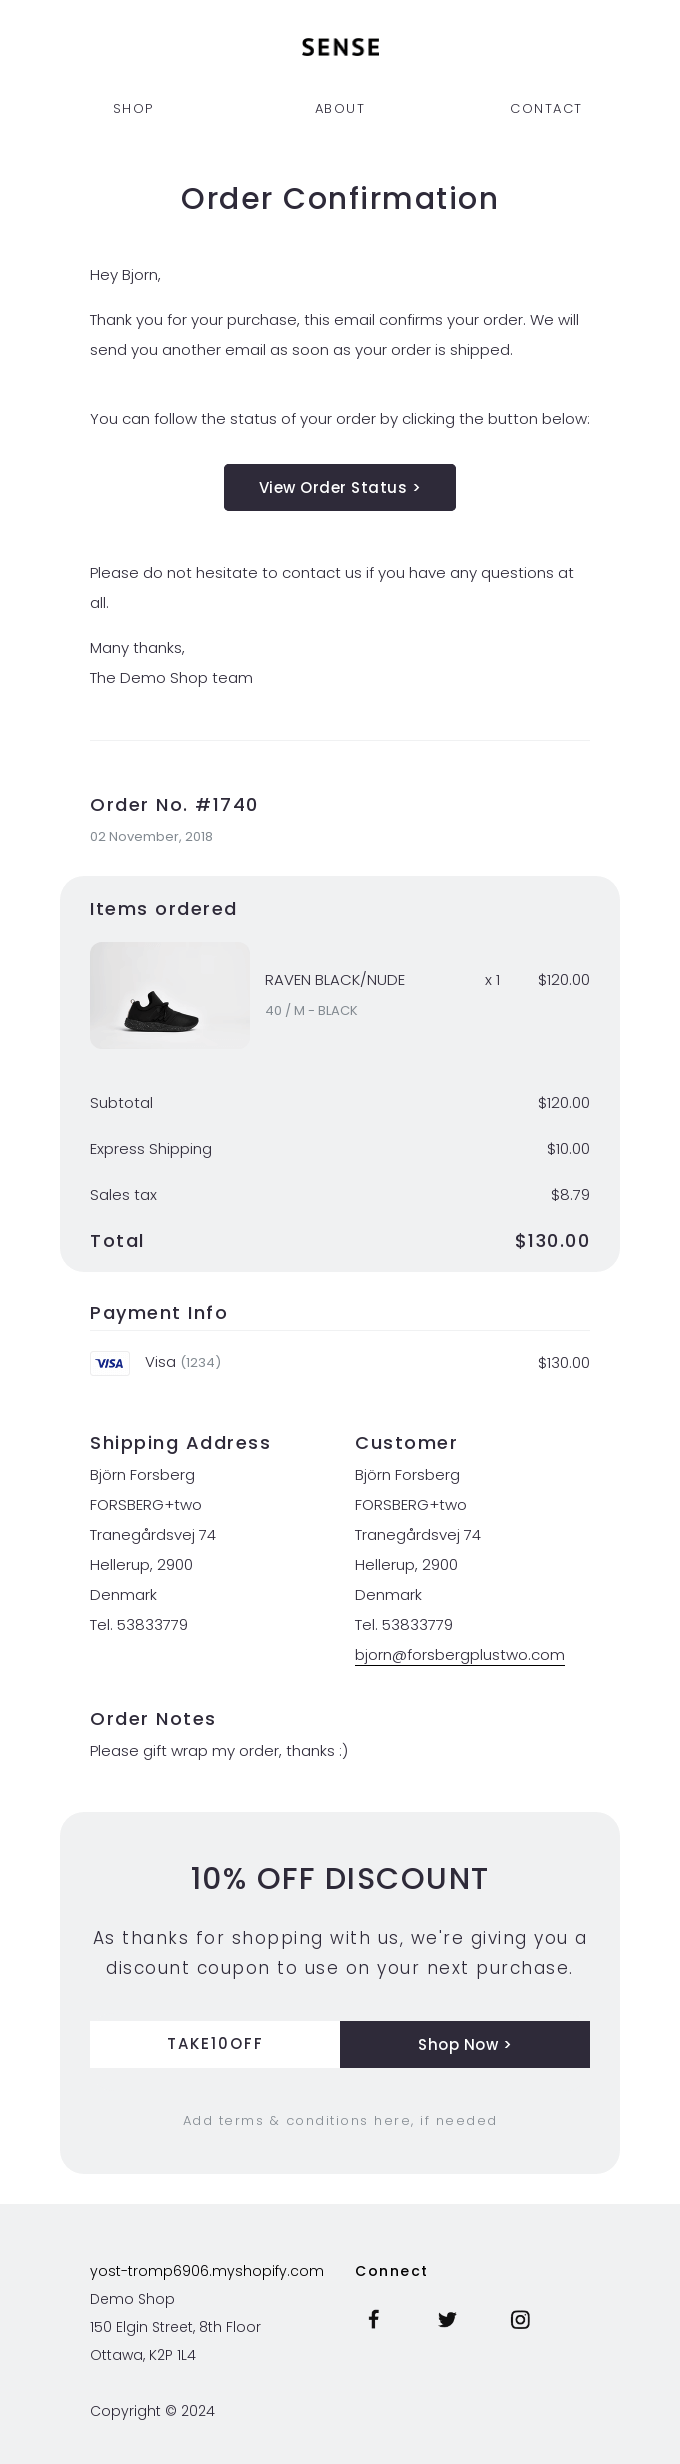680x2464 pixels.
Task: Select the TAKE10OFF coupon code
Action: (215, 2044)
